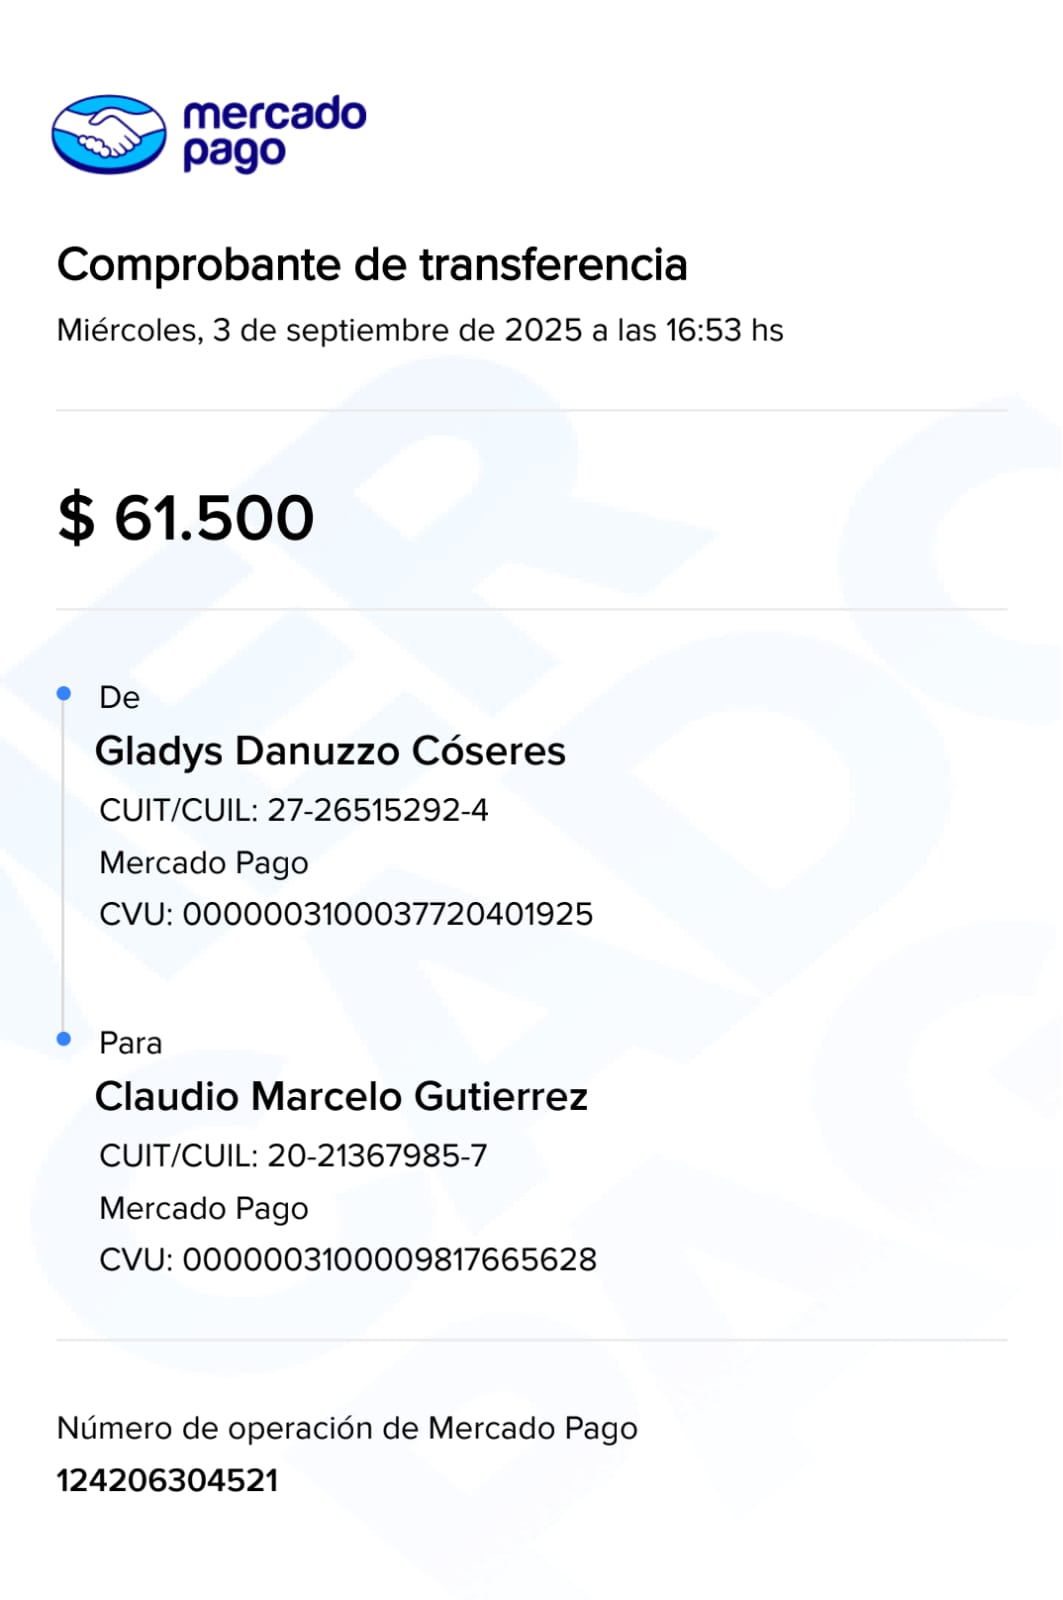
Task: Select the transfer date and time line
Action: click(420, 330)
